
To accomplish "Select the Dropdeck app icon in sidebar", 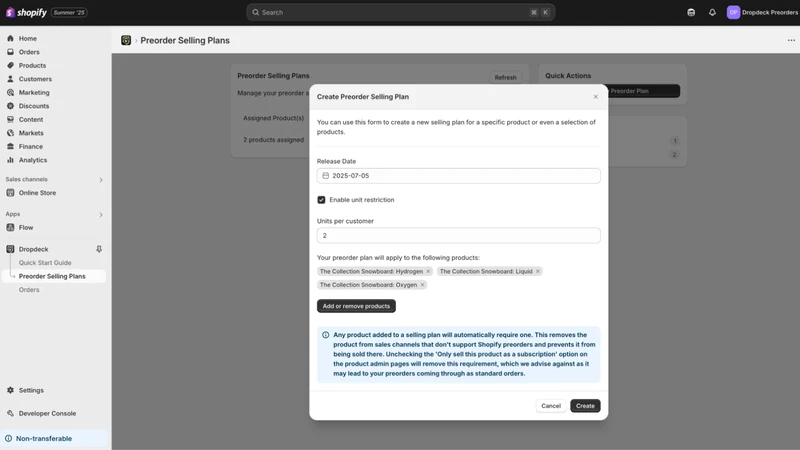I will coord(10,249).
